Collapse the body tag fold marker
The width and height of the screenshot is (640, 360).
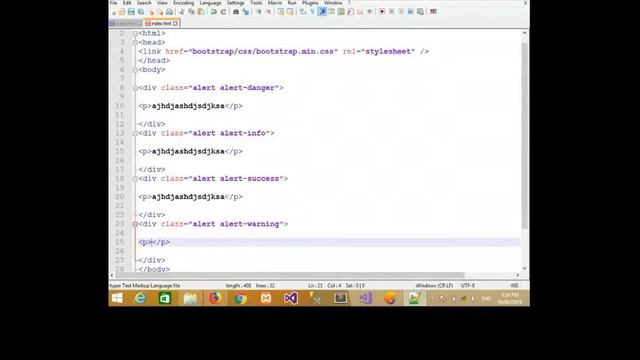pyautogui.click(x=135, y=70)
